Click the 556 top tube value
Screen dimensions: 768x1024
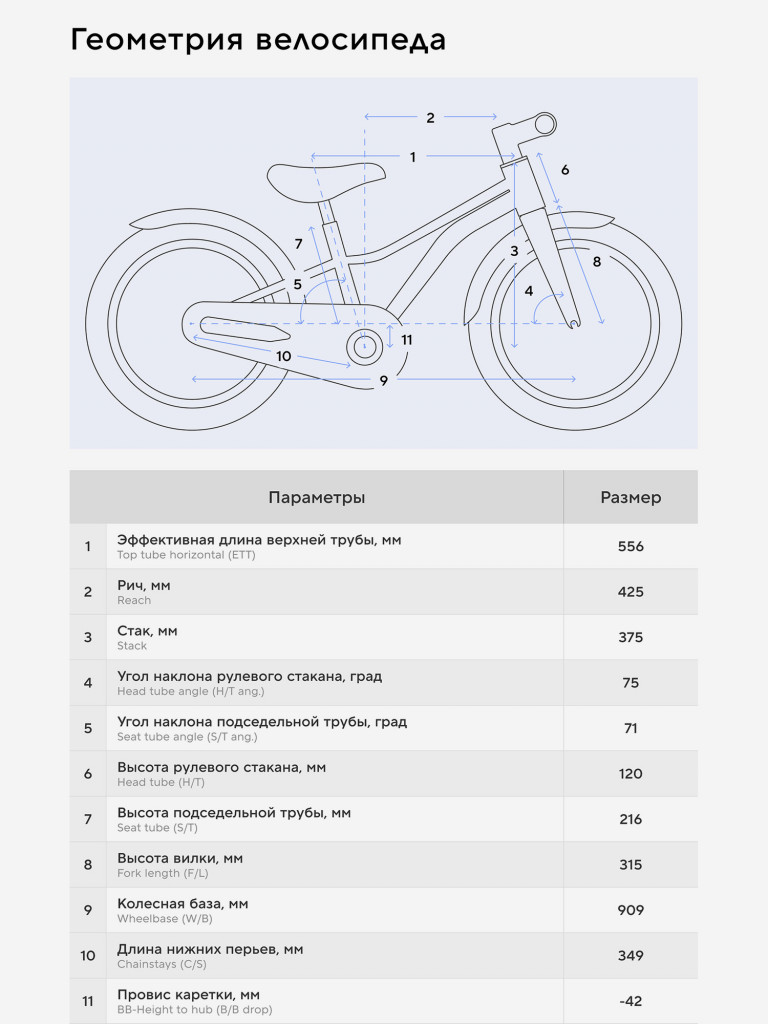tap(630, 547)
